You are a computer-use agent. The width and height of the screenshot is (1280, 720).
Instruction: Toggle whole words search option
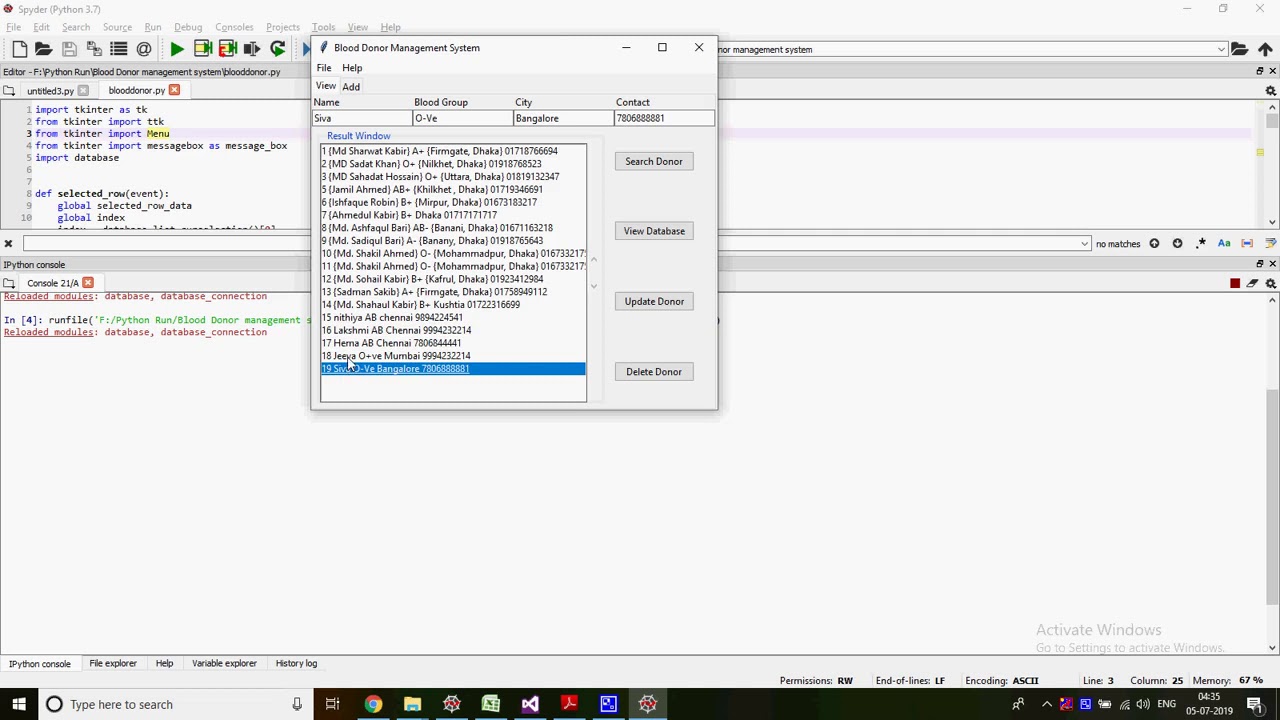point(1247,243)
